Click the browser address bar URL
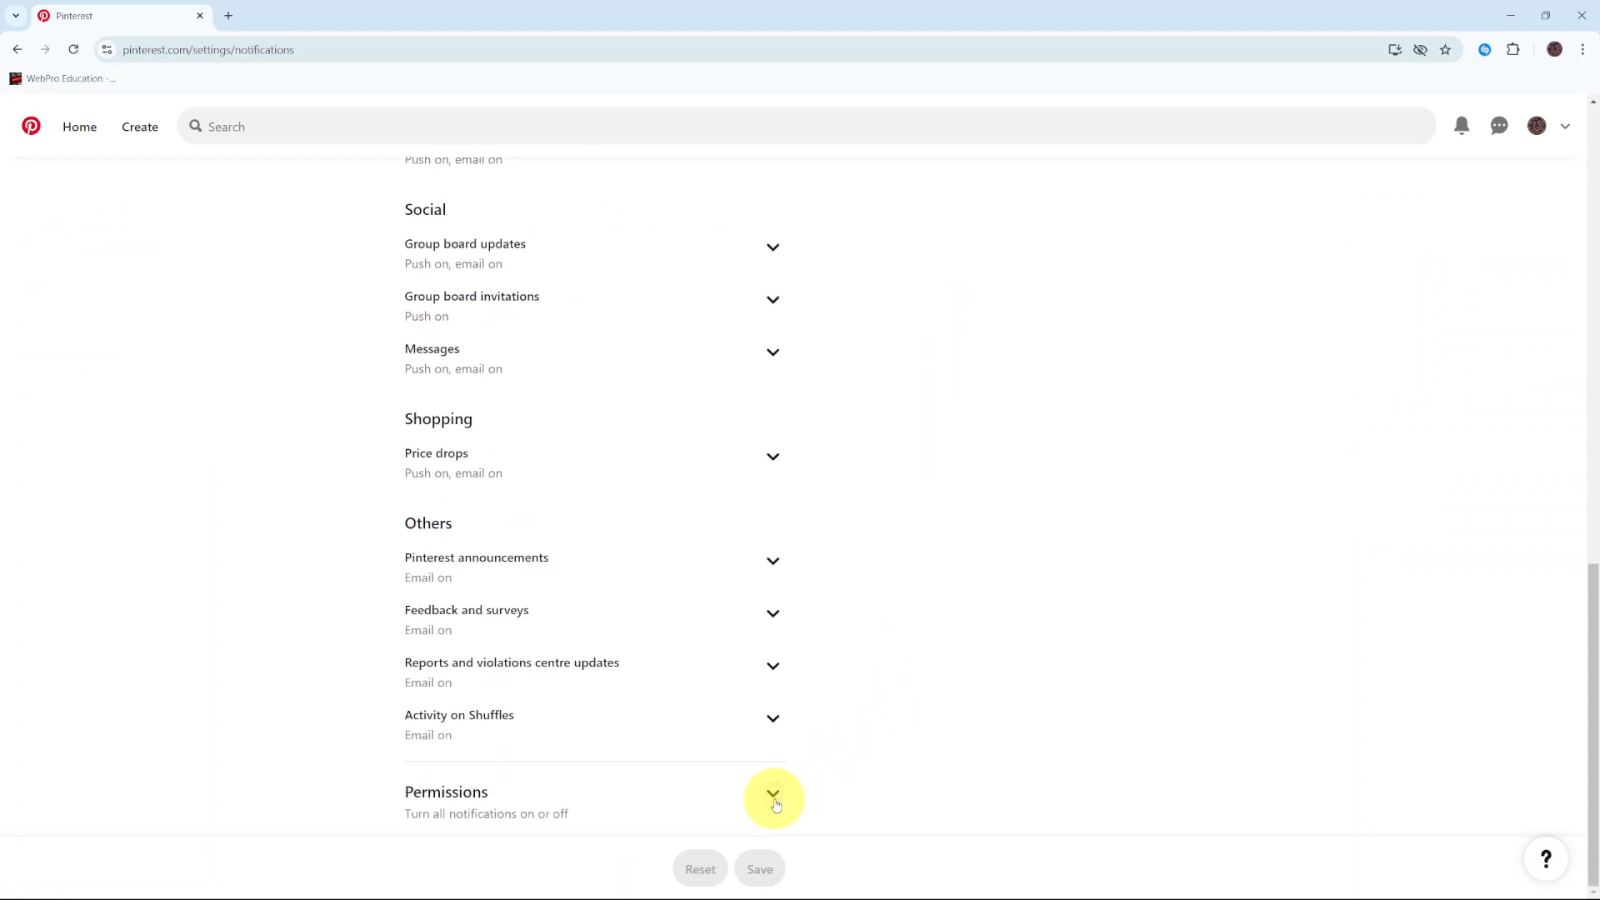The height and width of the screenshot is (900, 1600). click(x=208, y=49)
